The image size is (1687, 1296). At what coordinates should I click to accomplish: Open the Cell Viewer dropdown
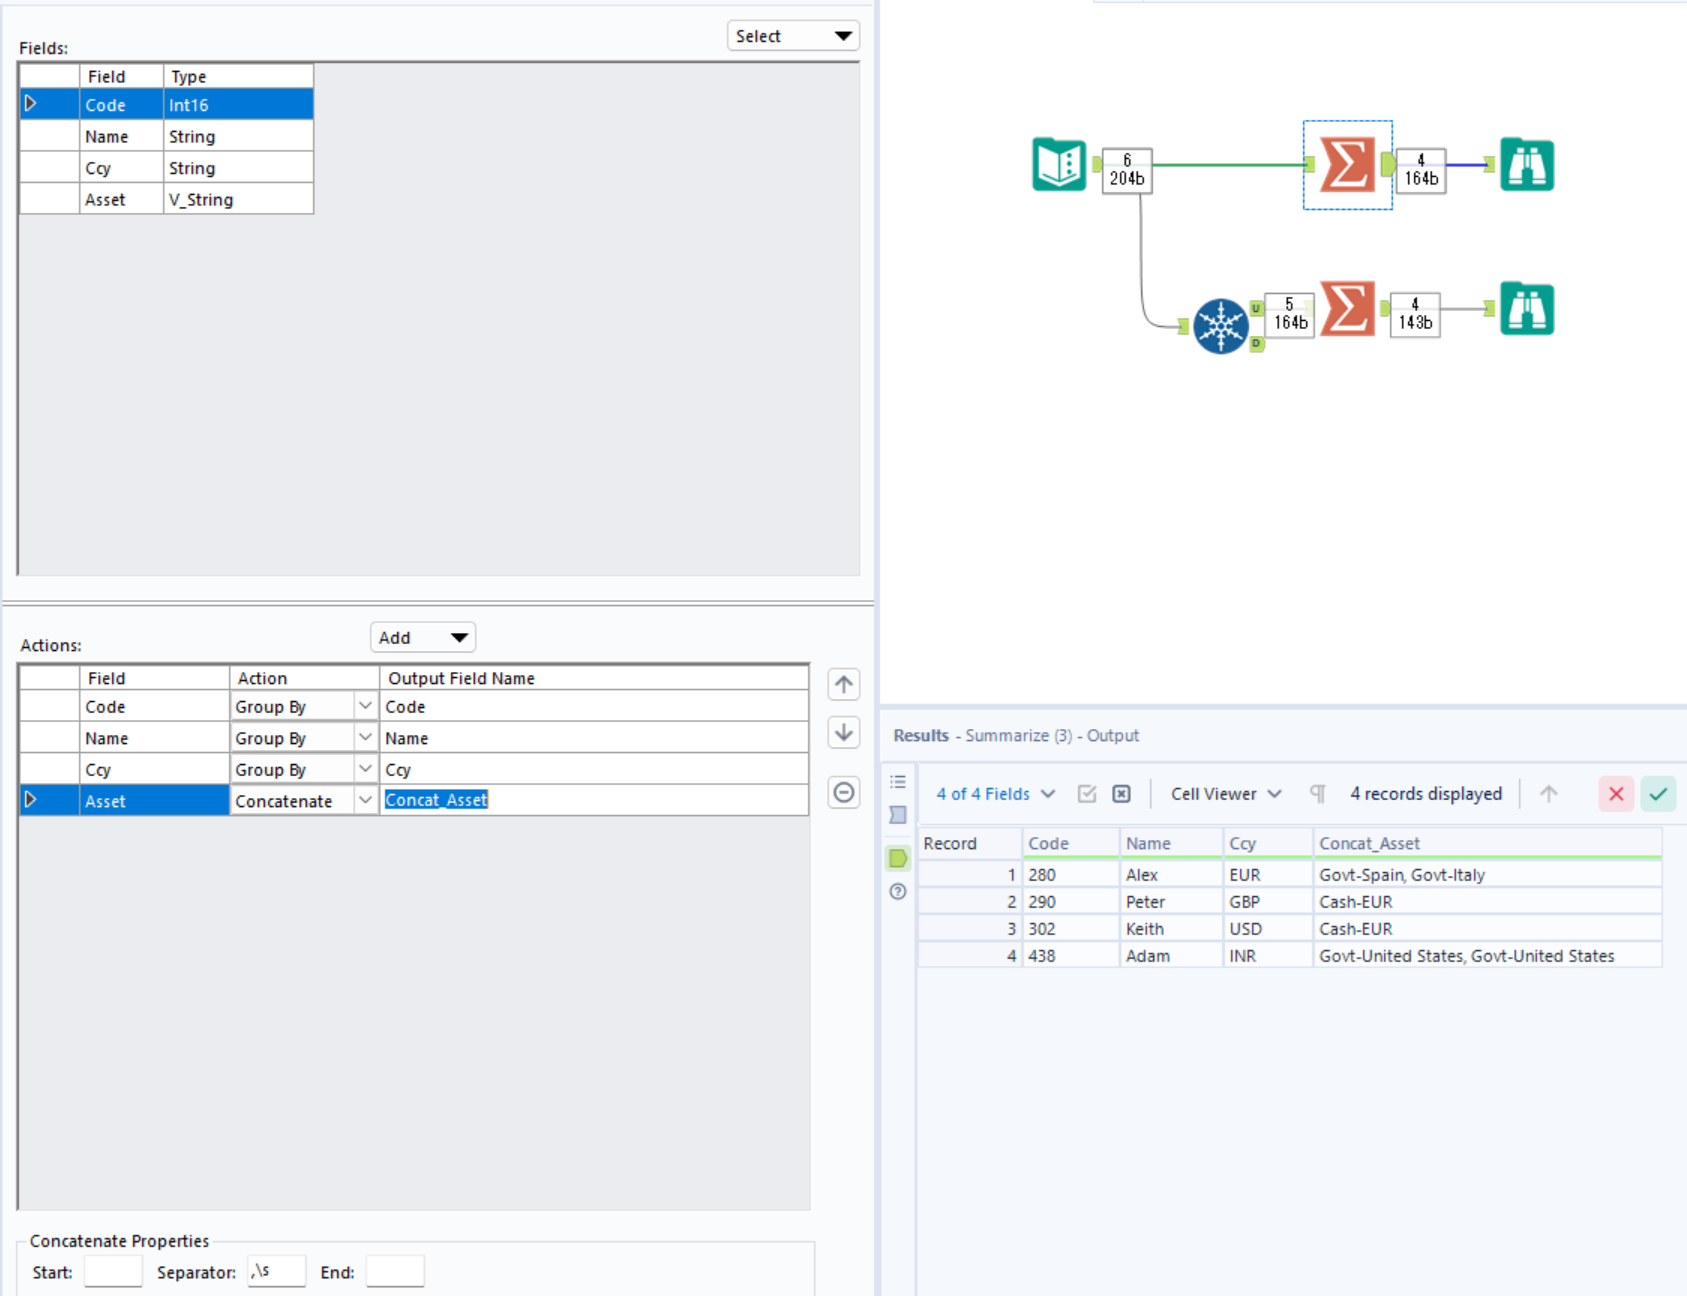click(x=1224, y=793)
